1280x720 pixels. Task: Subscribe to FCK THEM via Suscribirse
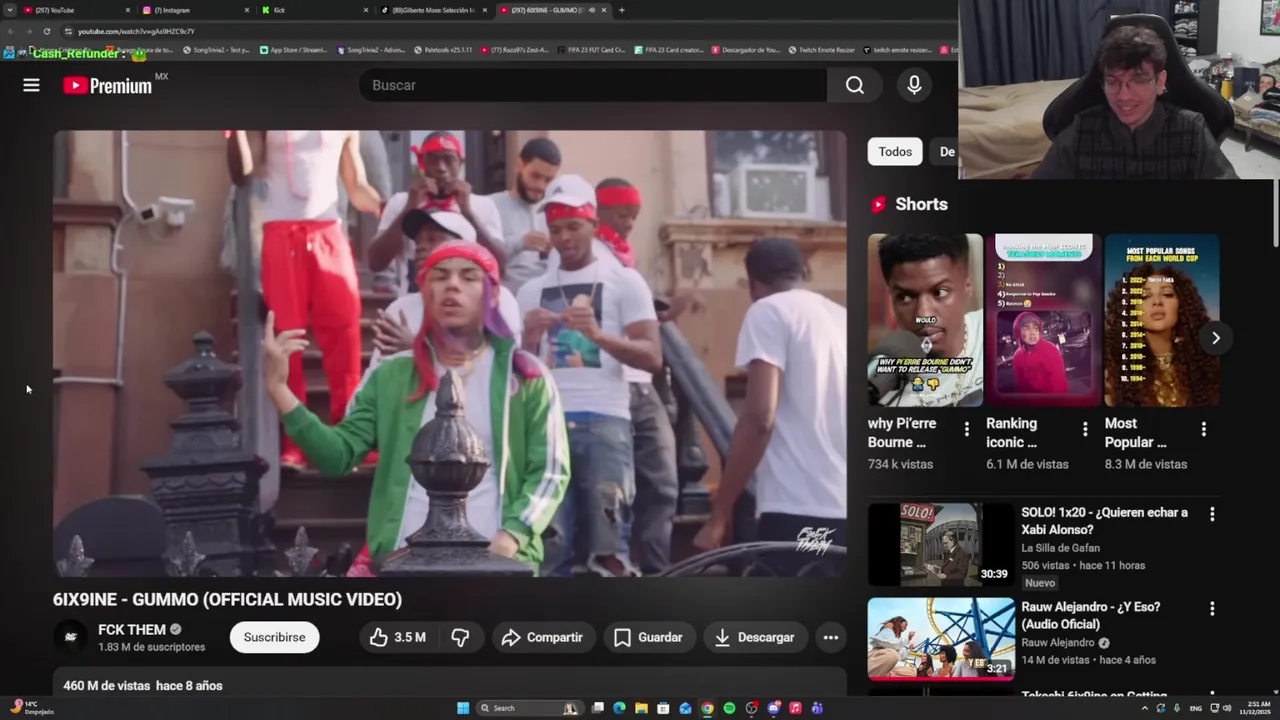point(275,637)
